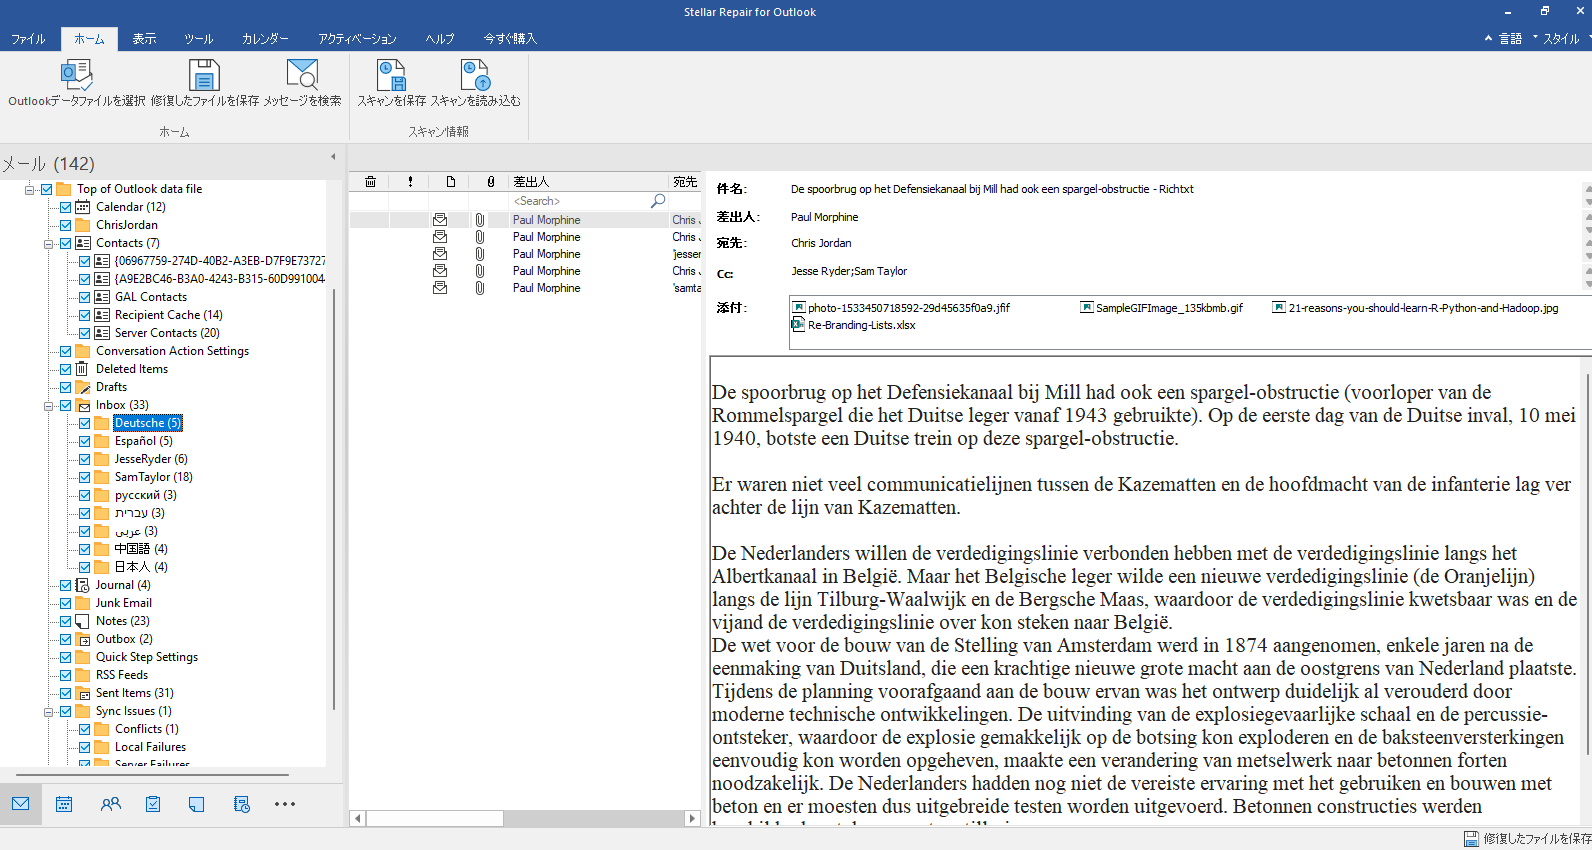Sort messages by sender column header

pyautogui.click(x=588, y=182)
